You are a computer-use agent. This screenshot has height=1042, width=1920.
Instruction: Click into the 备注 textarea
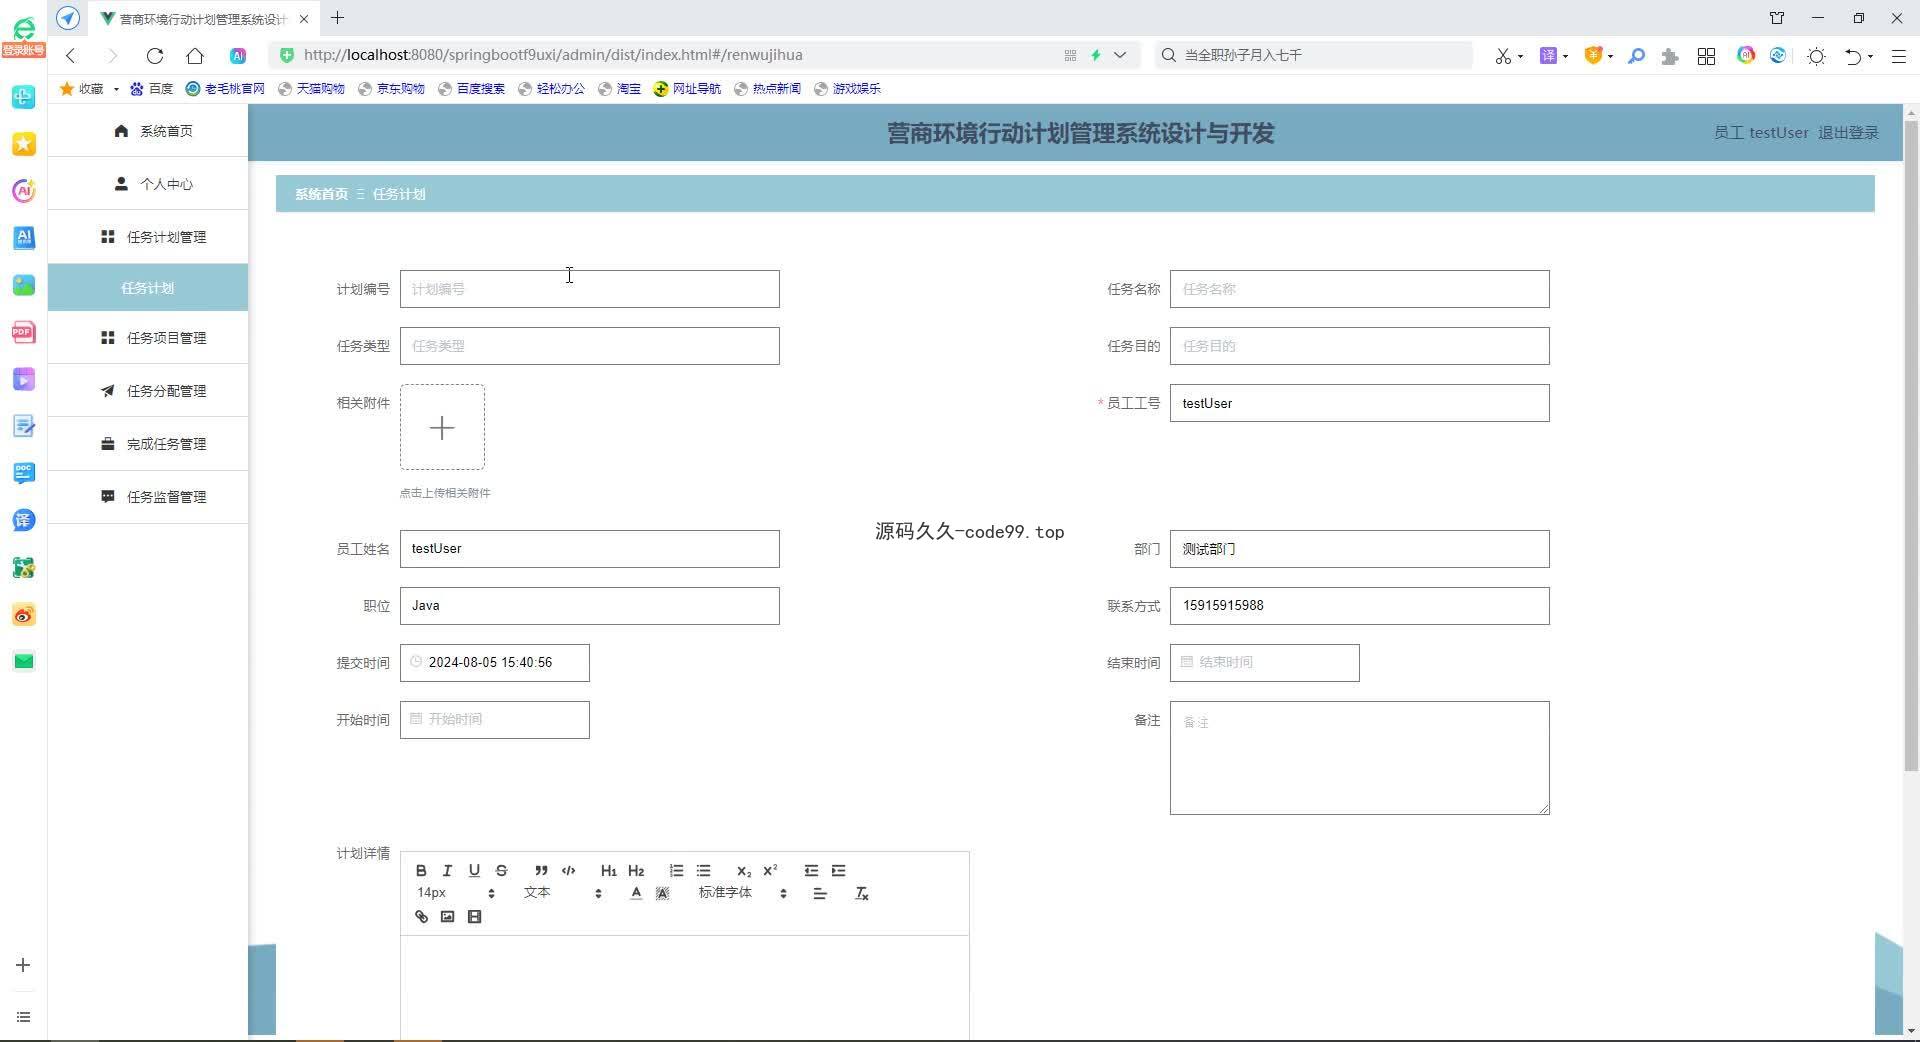click(1359, 758)
